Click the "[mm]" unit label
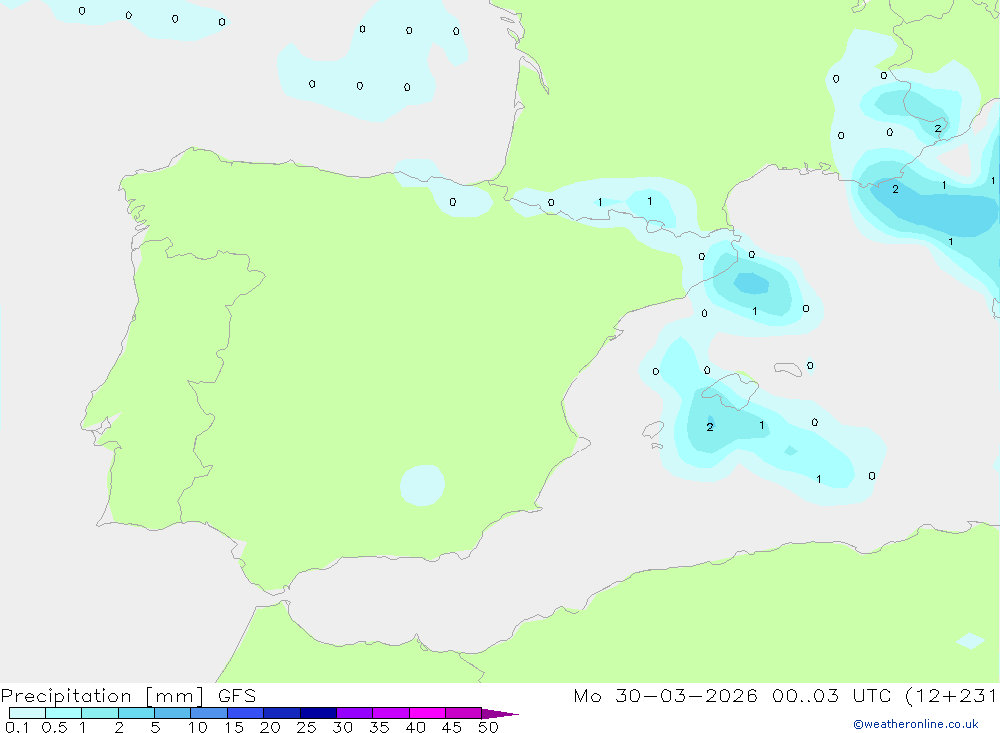This screenshot has width=1000, height=733. [x=175, y=696]
